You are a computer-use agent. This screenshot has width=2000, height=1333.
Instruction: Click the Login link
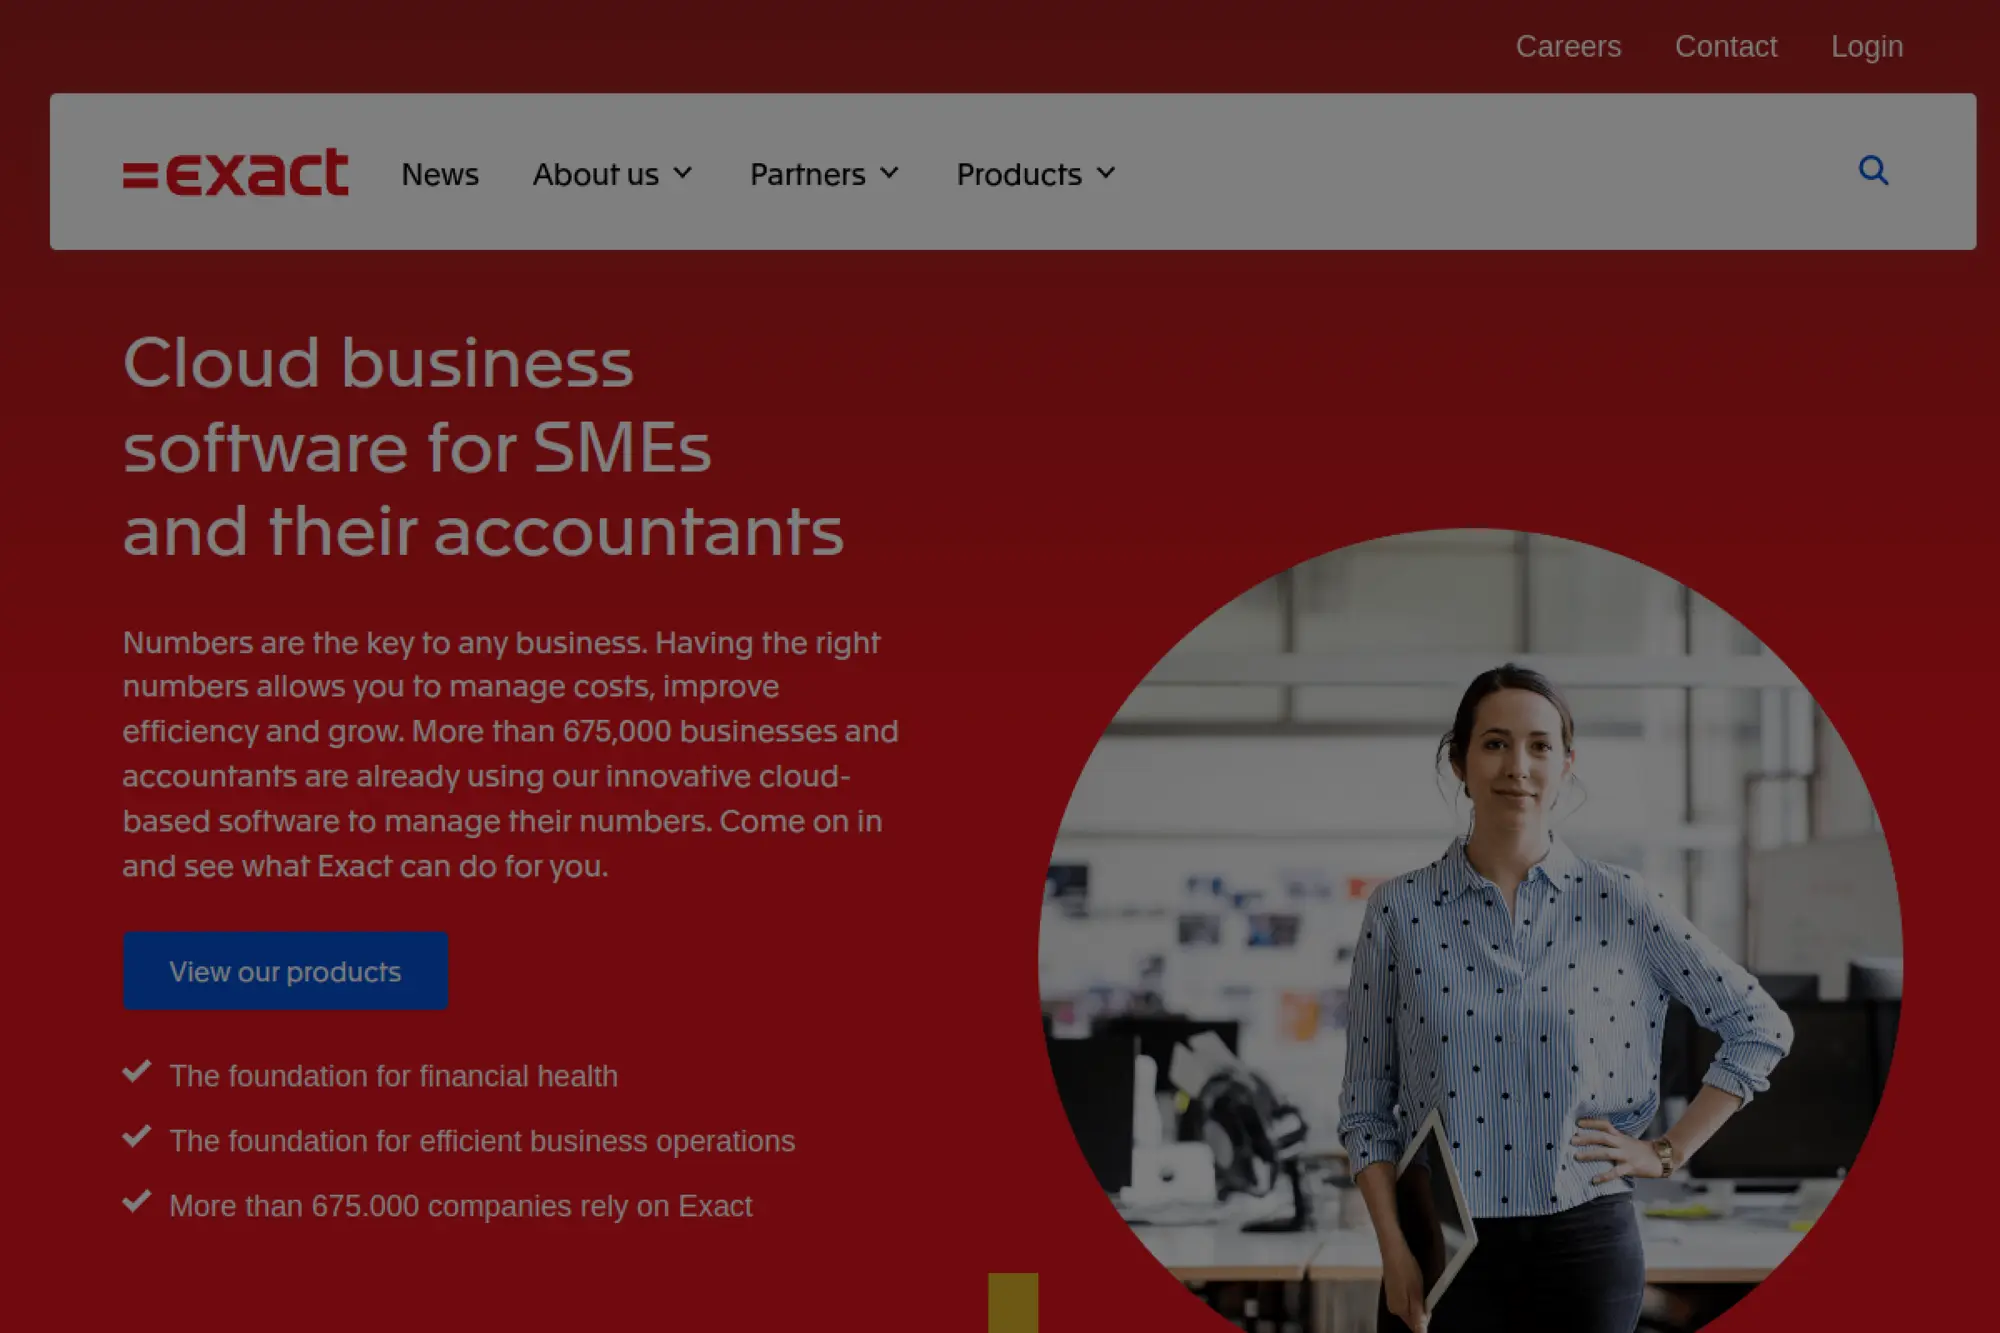pyautogui.click(x=1867, y=46)
